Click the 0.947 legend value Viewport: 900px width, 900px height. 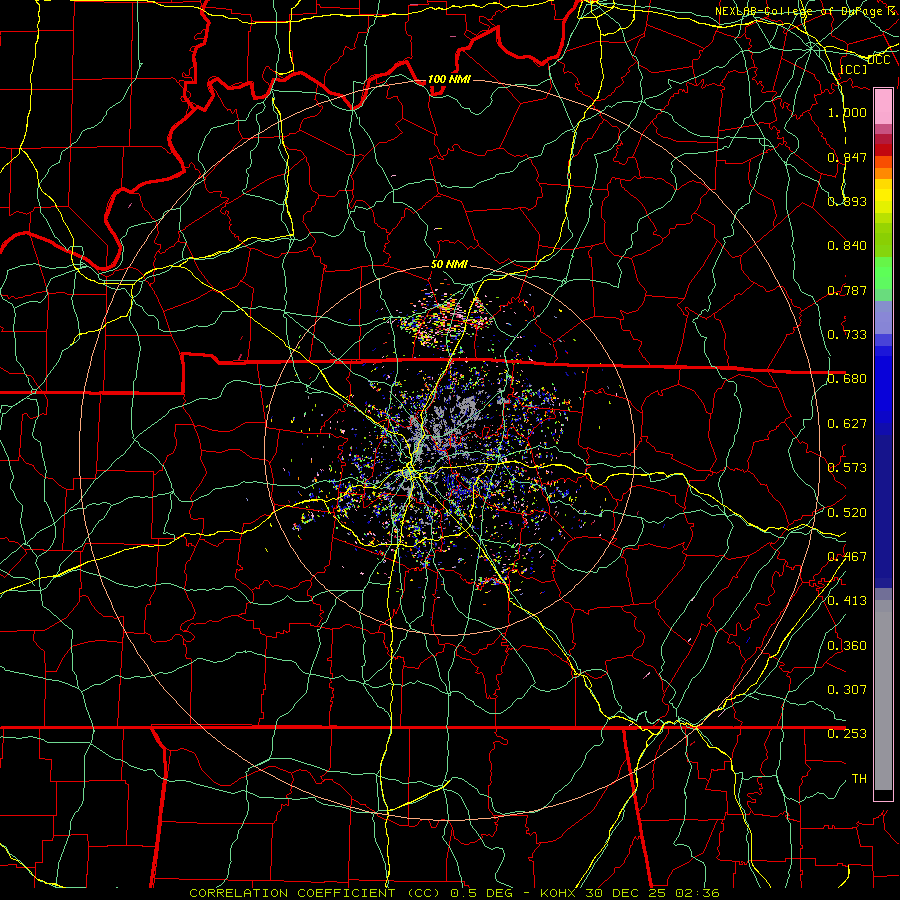[x=847, y=157]
